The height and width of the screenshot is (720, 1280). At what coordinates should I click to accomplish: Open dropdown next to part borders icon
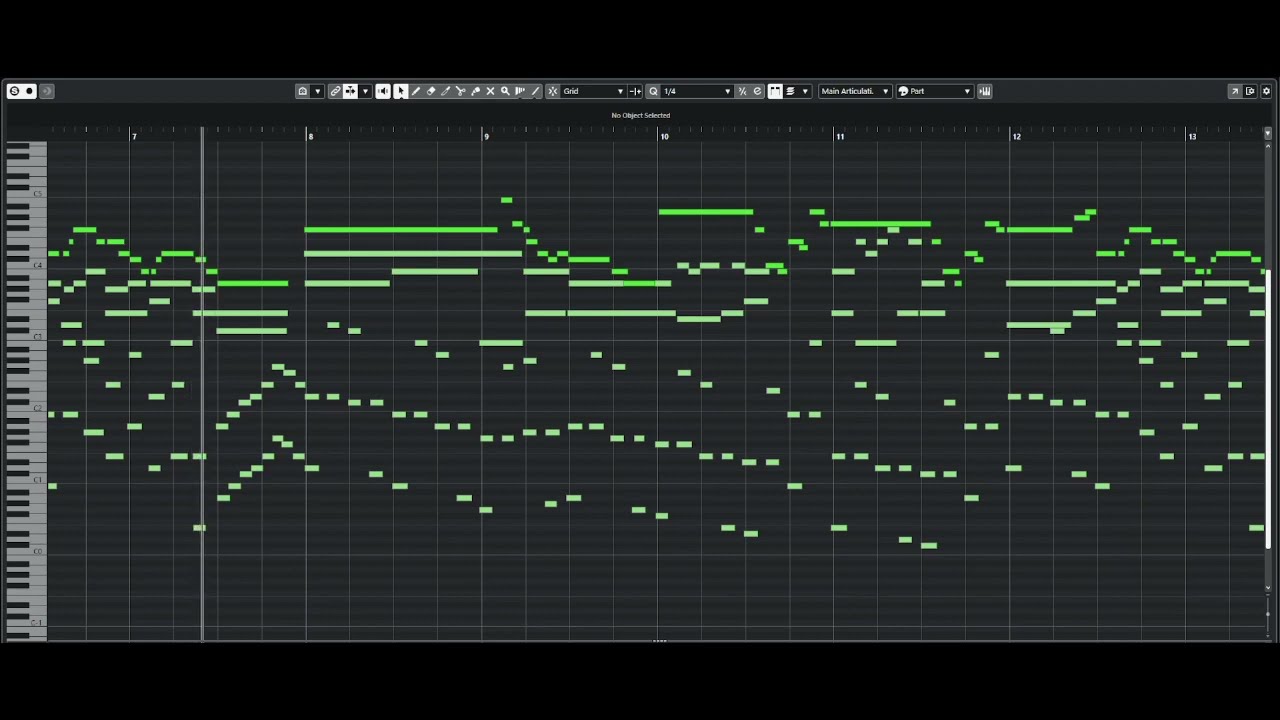tap(318, 91)
